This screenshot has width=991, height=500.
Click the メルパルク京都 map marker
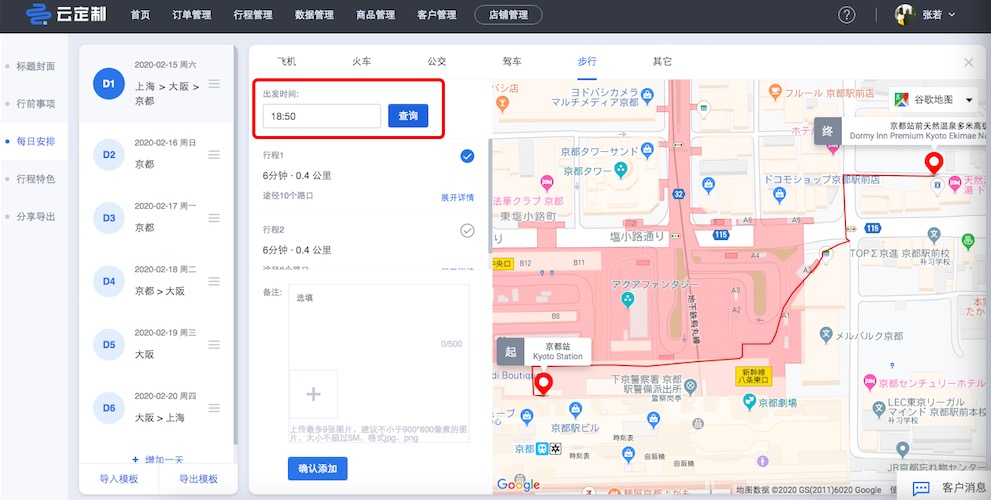click(x=825, y=335)
